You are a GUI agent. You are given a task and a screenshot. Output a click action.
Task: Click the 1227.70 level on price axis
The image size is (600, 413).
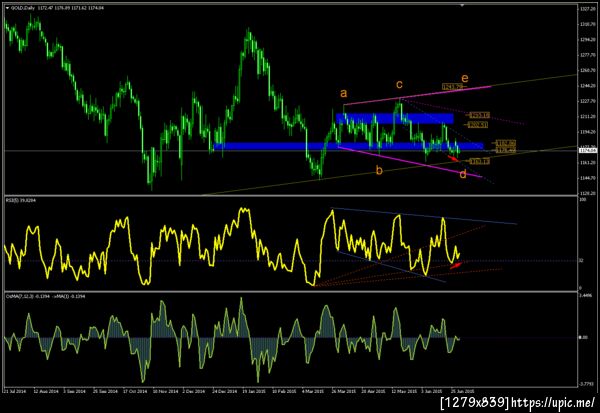point(587,101)
